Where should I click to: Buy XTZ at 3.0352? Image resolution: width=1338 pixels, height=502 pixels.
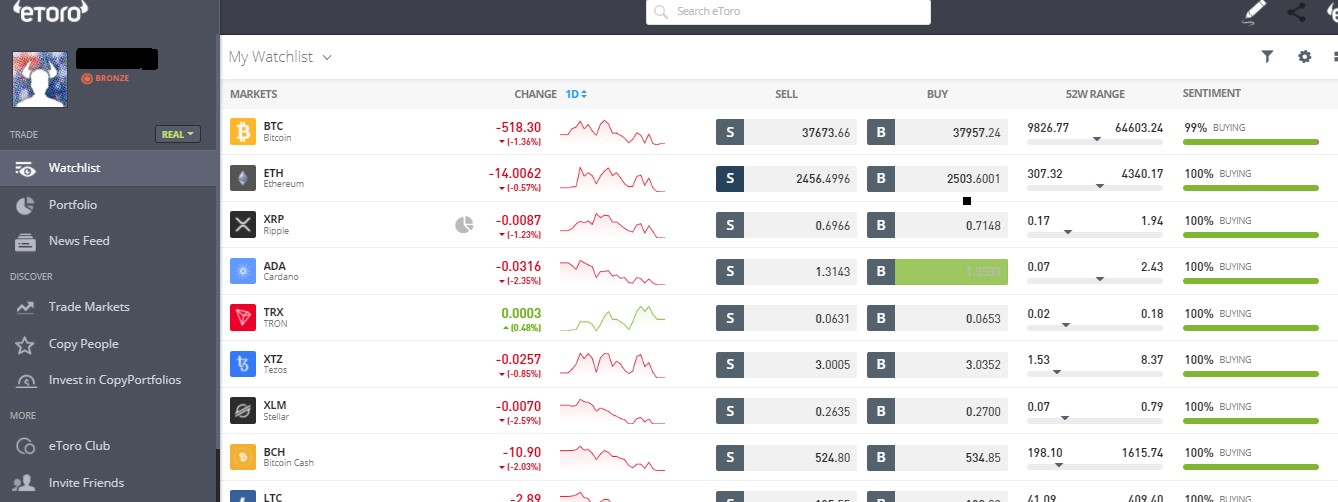click(x=937, y=364)
